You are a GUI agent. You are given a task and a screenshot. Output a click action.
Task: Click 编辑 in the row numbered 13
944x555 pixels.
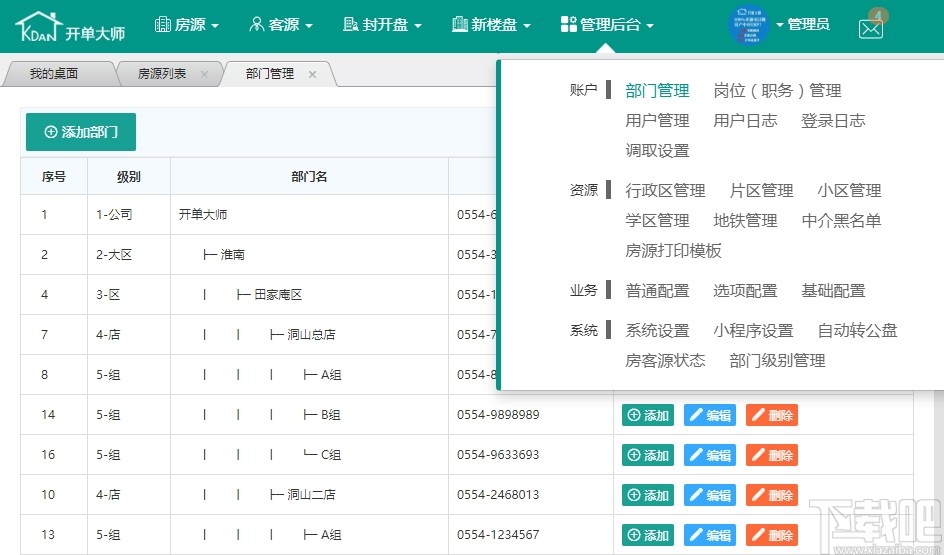(x=710, y=535)
